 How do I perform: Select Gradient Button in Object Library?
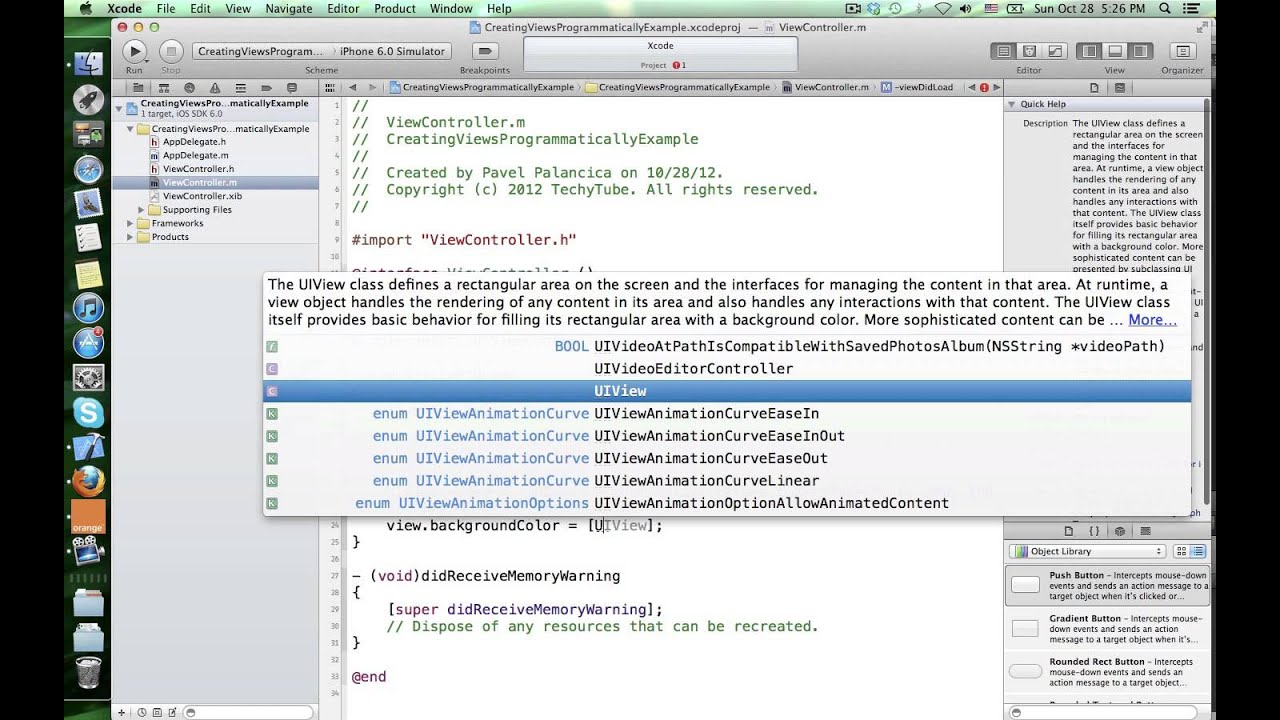1106,629
